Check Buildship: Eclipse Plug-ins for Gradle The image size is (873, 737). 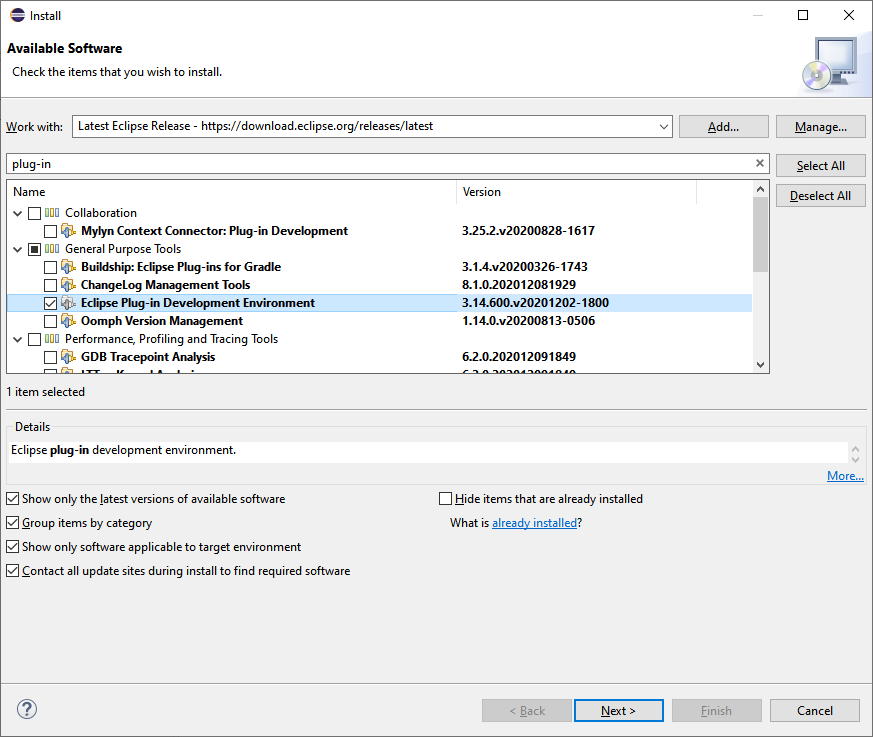point(50,267)
